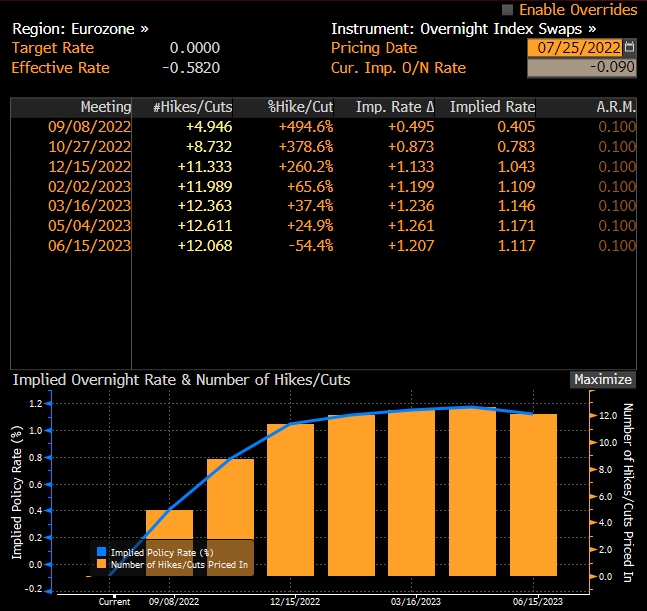Click the #Hikes/Cuts column header
The height and width of the screenshot is (611, 647).
tap(192, 107)
